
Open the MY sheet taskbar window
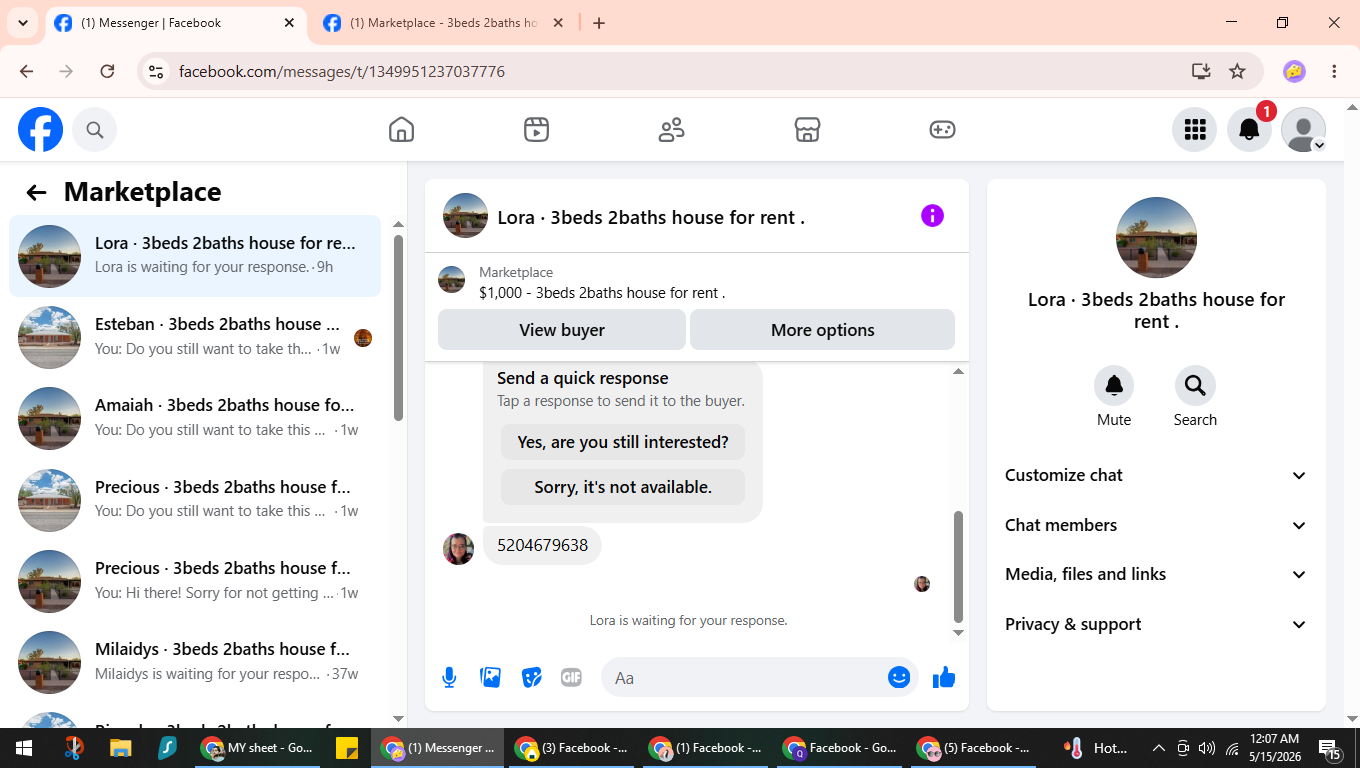click(256, 748)
